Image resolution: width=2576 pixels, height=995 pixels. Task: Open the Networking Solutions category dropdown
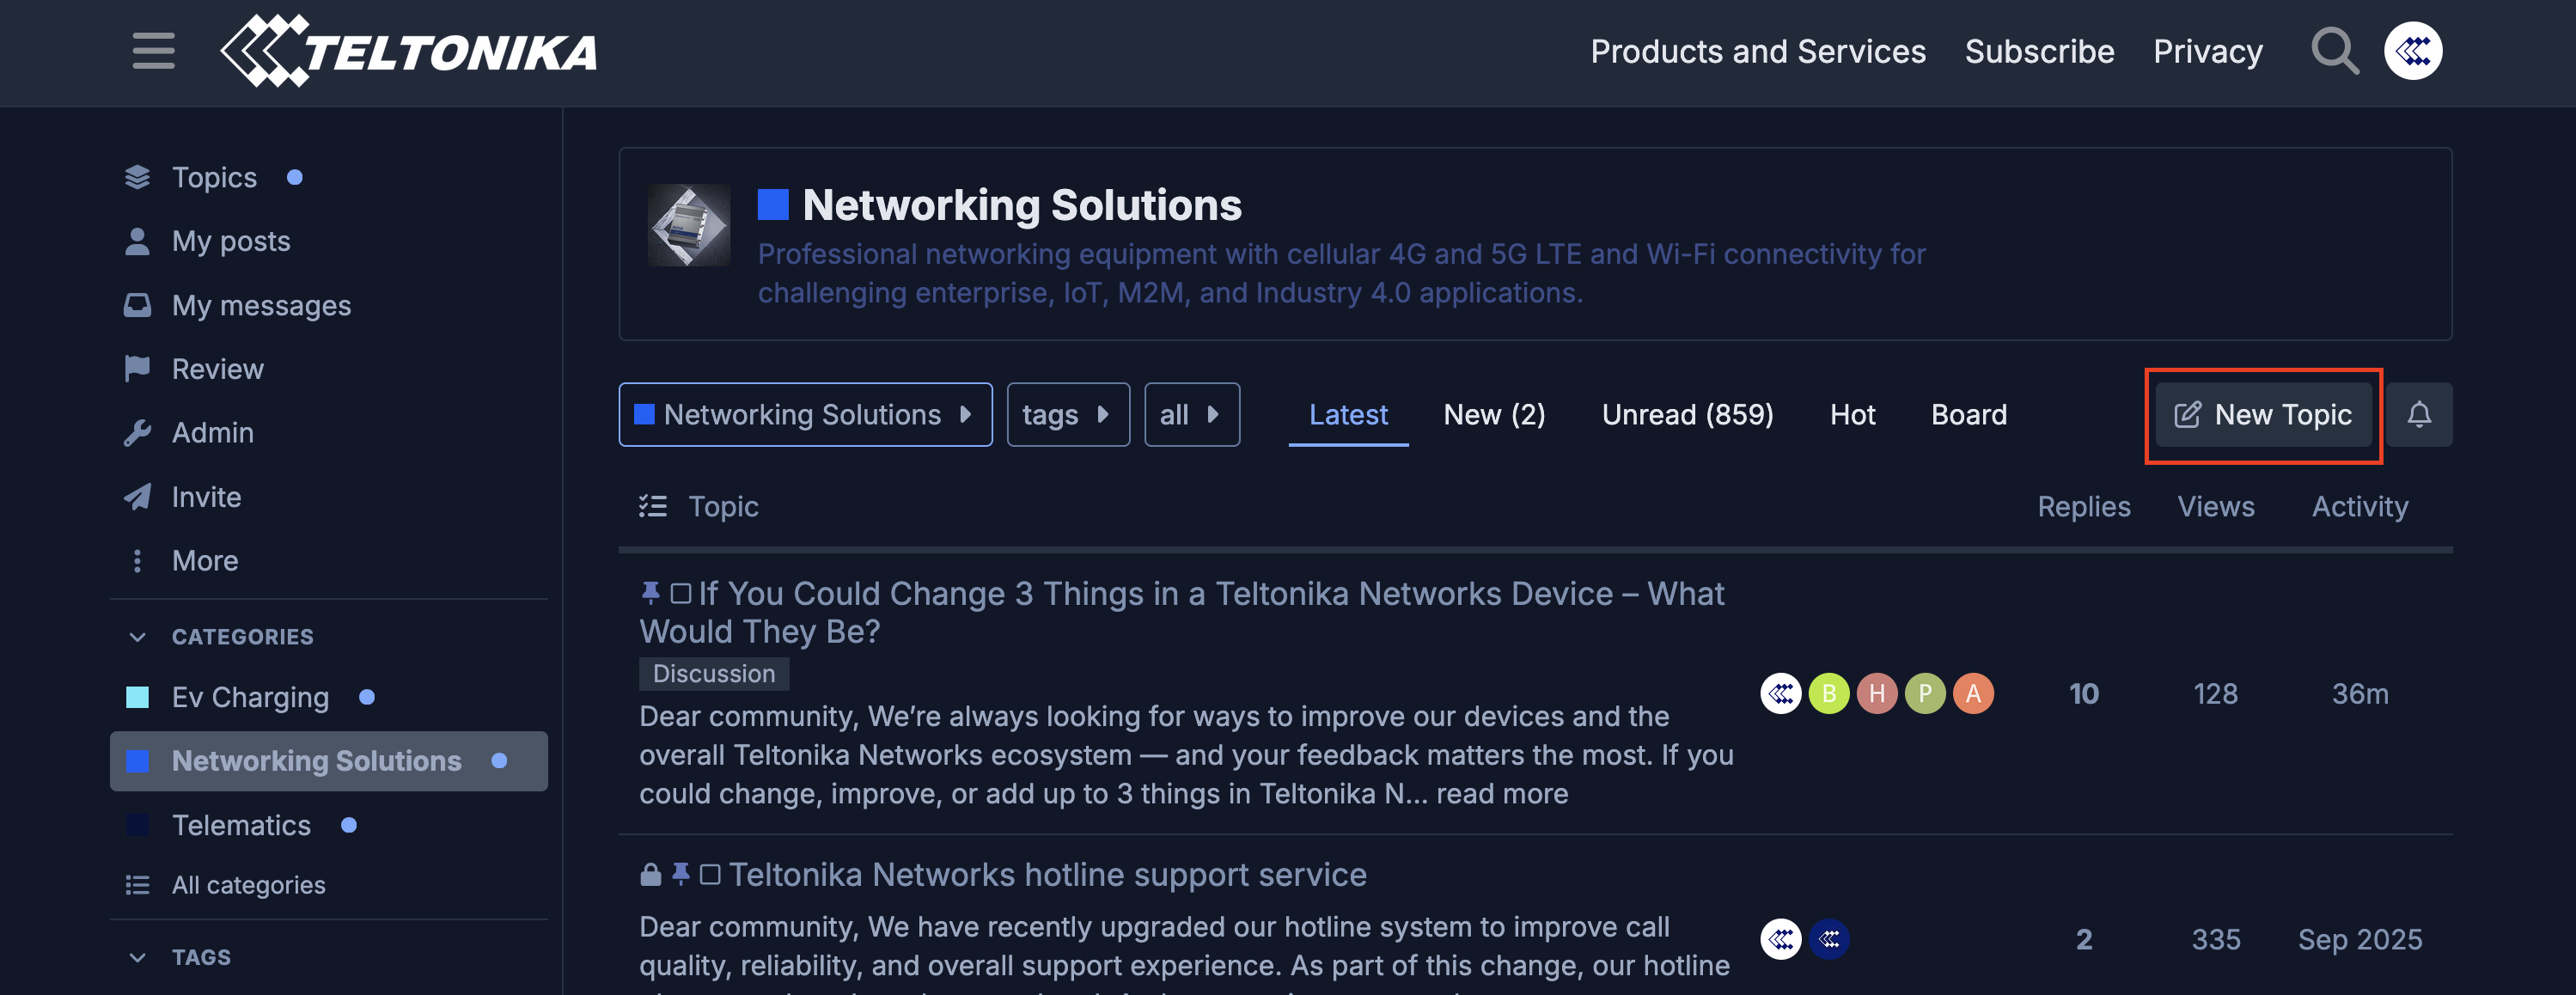coord(805,414)
